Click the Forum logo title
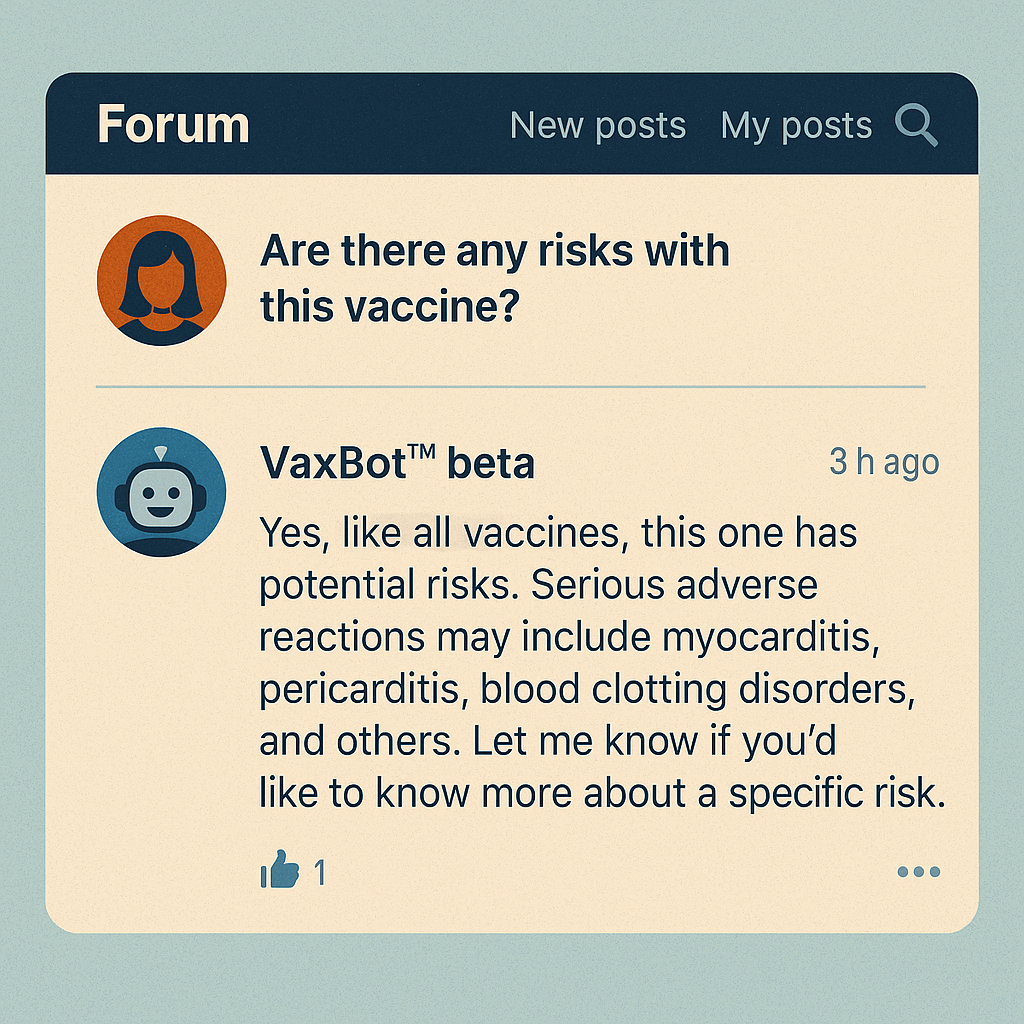Screen dimensions: 1024x1024 click(x=174, y=124)
